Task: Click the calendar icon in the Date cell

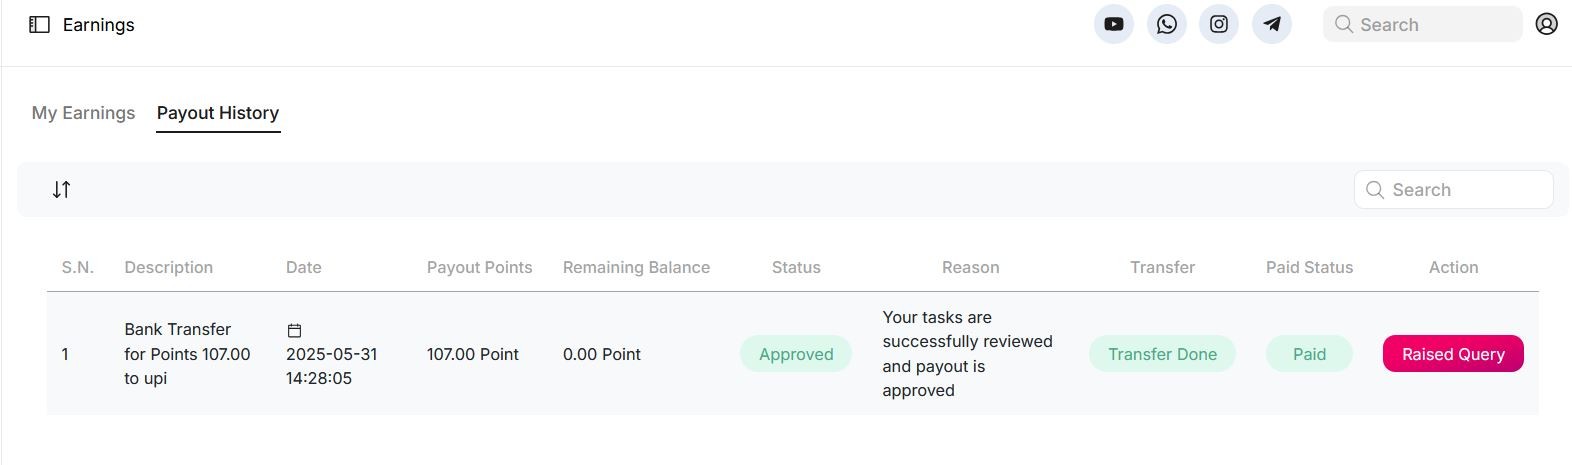Action: (x=294, y=330)
